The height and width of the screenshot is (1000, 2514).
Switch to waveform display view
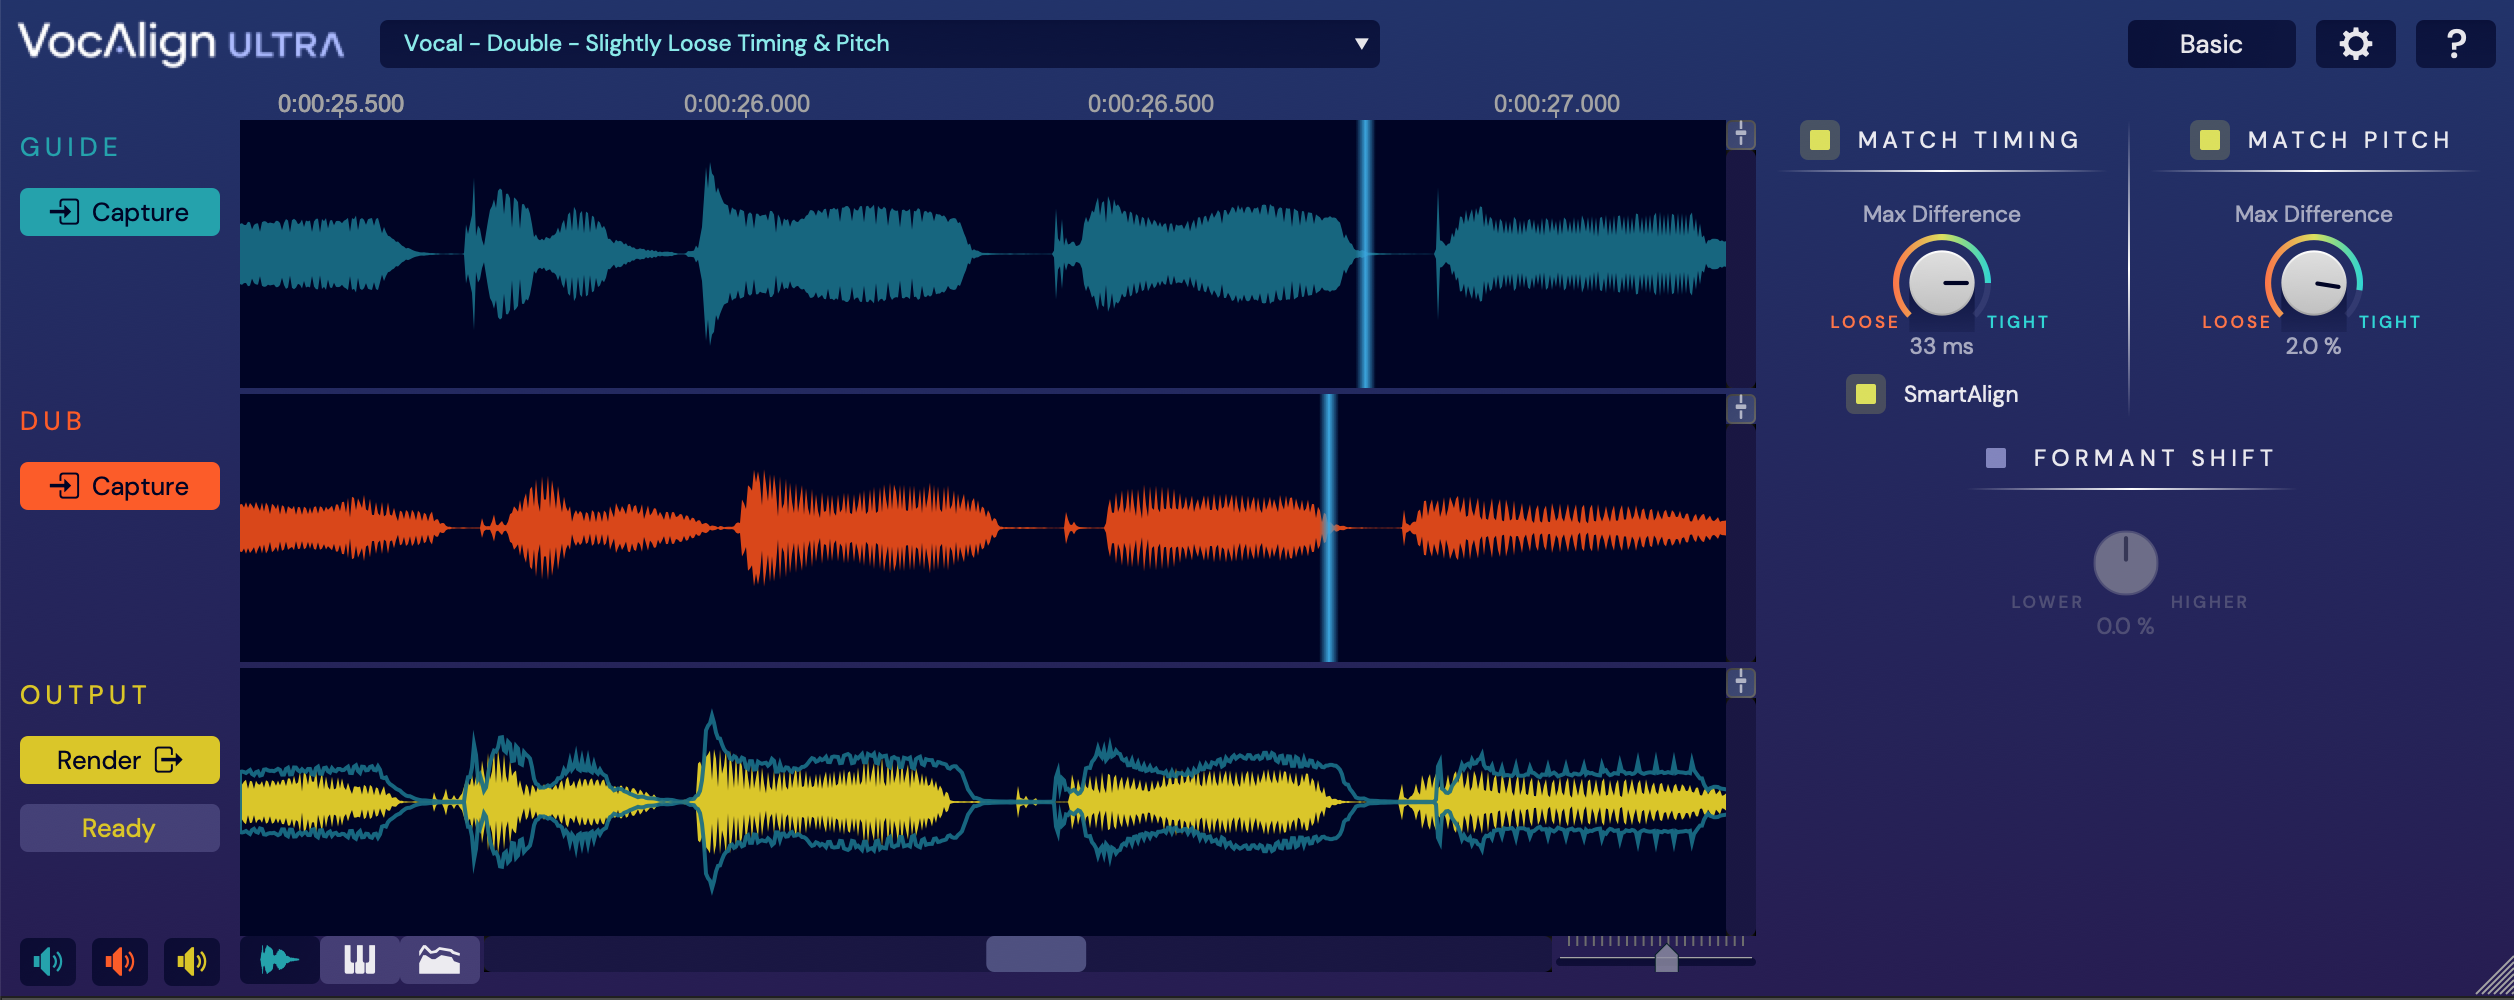pyautogui.click(x=279, y=961)
